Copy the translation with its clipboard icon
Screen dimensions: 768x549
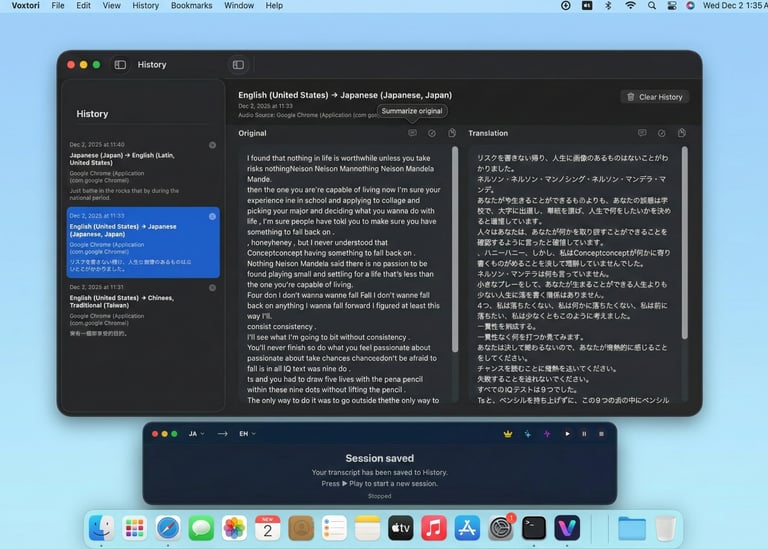[681, 133]
